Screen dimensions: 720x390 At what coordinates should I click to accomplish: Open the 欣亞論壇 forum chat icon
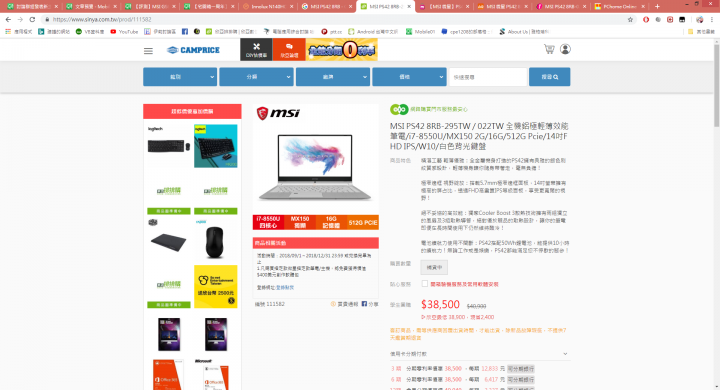[x=289, y=50]
